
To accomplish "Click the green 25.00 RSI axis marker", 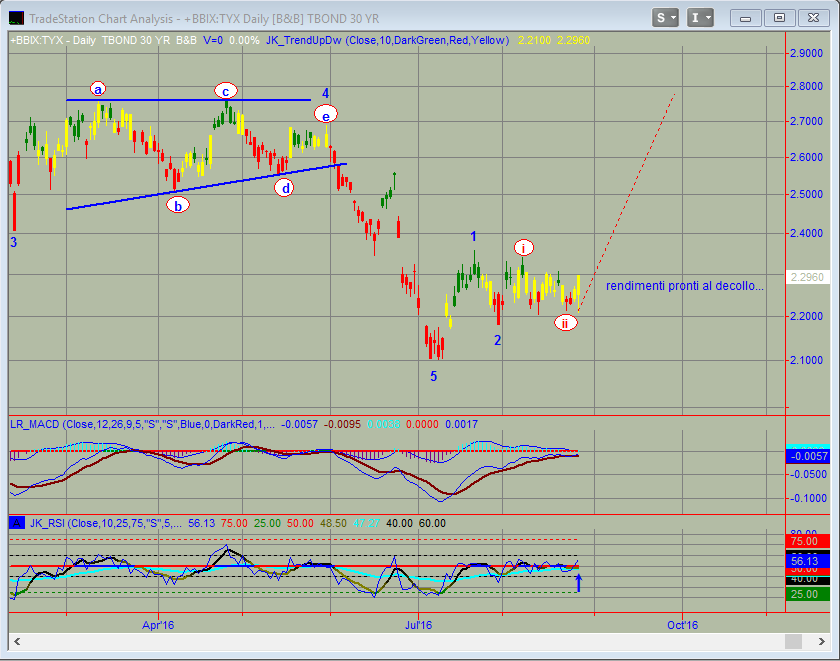I will [807, 594].
